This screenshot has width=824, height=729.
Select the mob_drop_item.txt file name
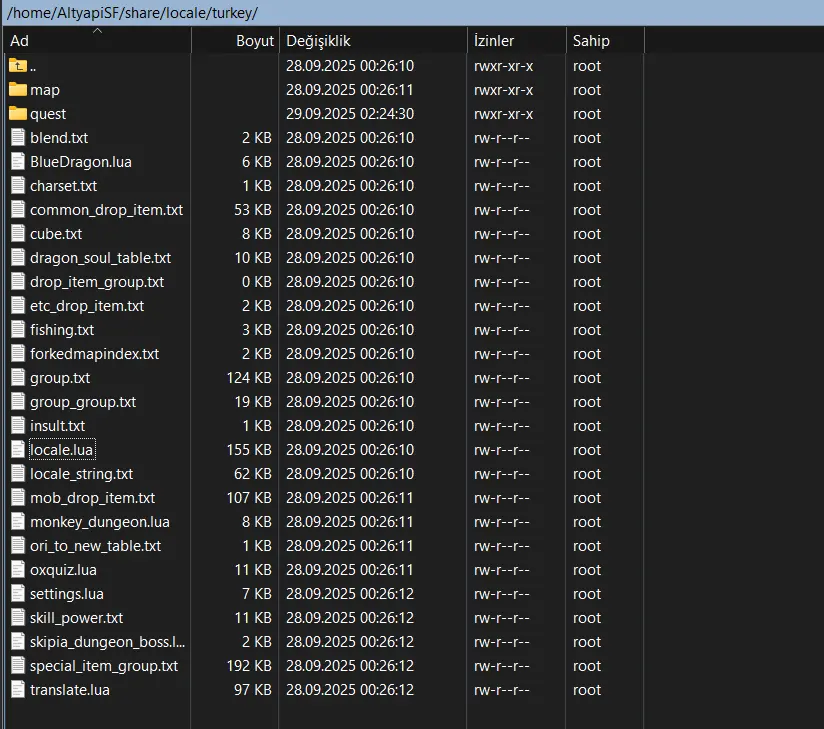tap(92, 498)
